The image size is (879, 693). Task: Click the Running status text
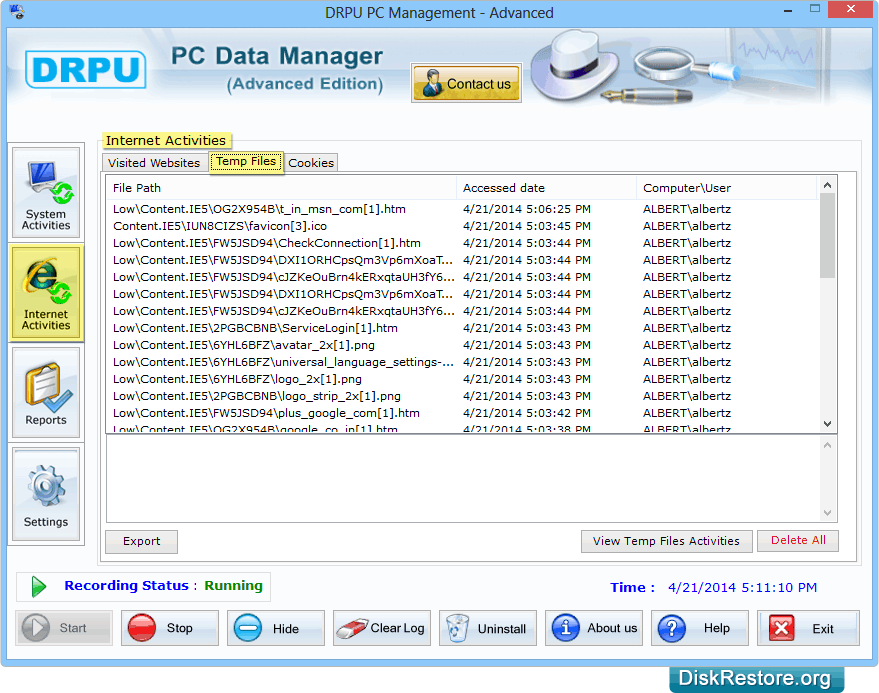pos(233,585)
